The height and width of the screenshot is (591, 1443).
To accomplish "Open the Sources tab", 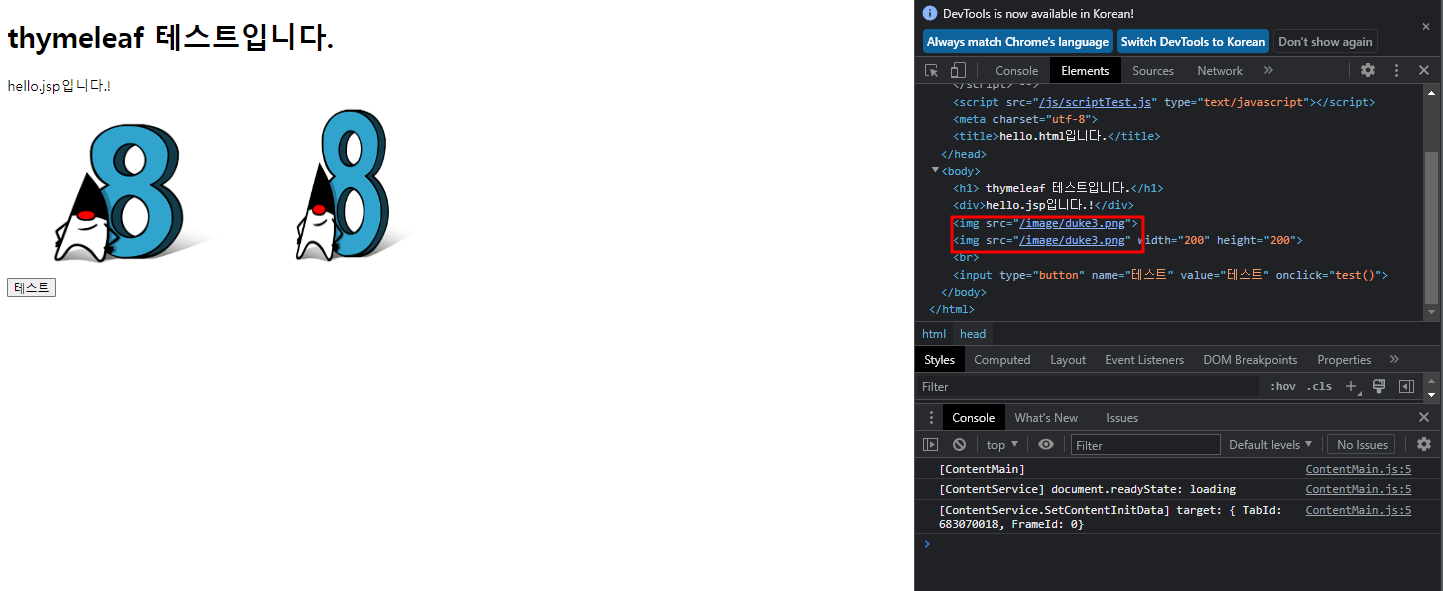I will pyautogui.click(x=1153, y=70).
